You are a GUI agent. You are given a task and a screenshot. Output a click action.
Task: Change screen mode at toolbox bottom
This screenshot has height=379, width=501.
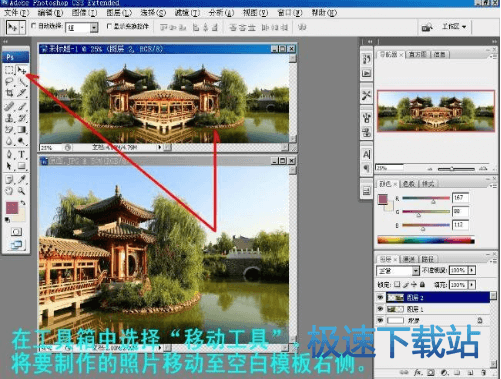pyautogui.click(x=16, y=245)
